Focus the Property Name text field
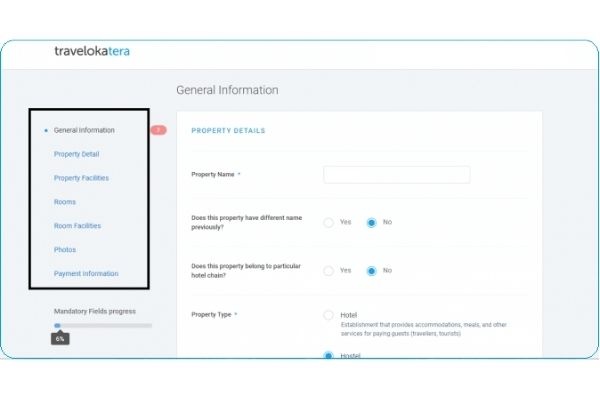The image size is (600, 400). (396, 175)
